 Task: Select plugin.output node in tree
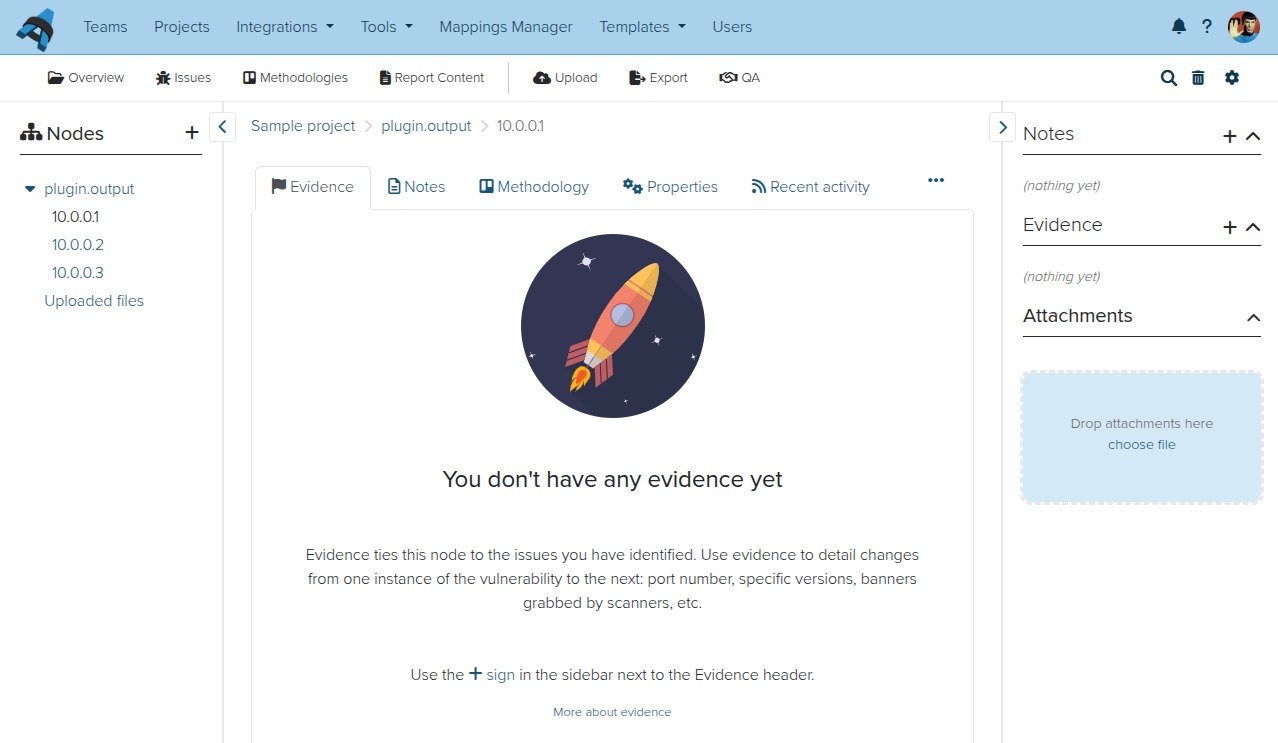[89, 189]
